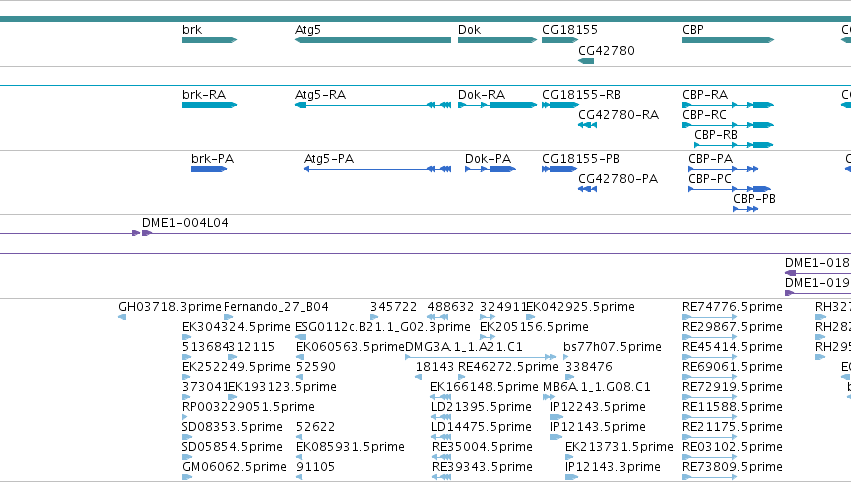The height and width of the screenshot is (482, 851).
Task: Click the SD08353.5prime EST label
Action: pos(232,427)
